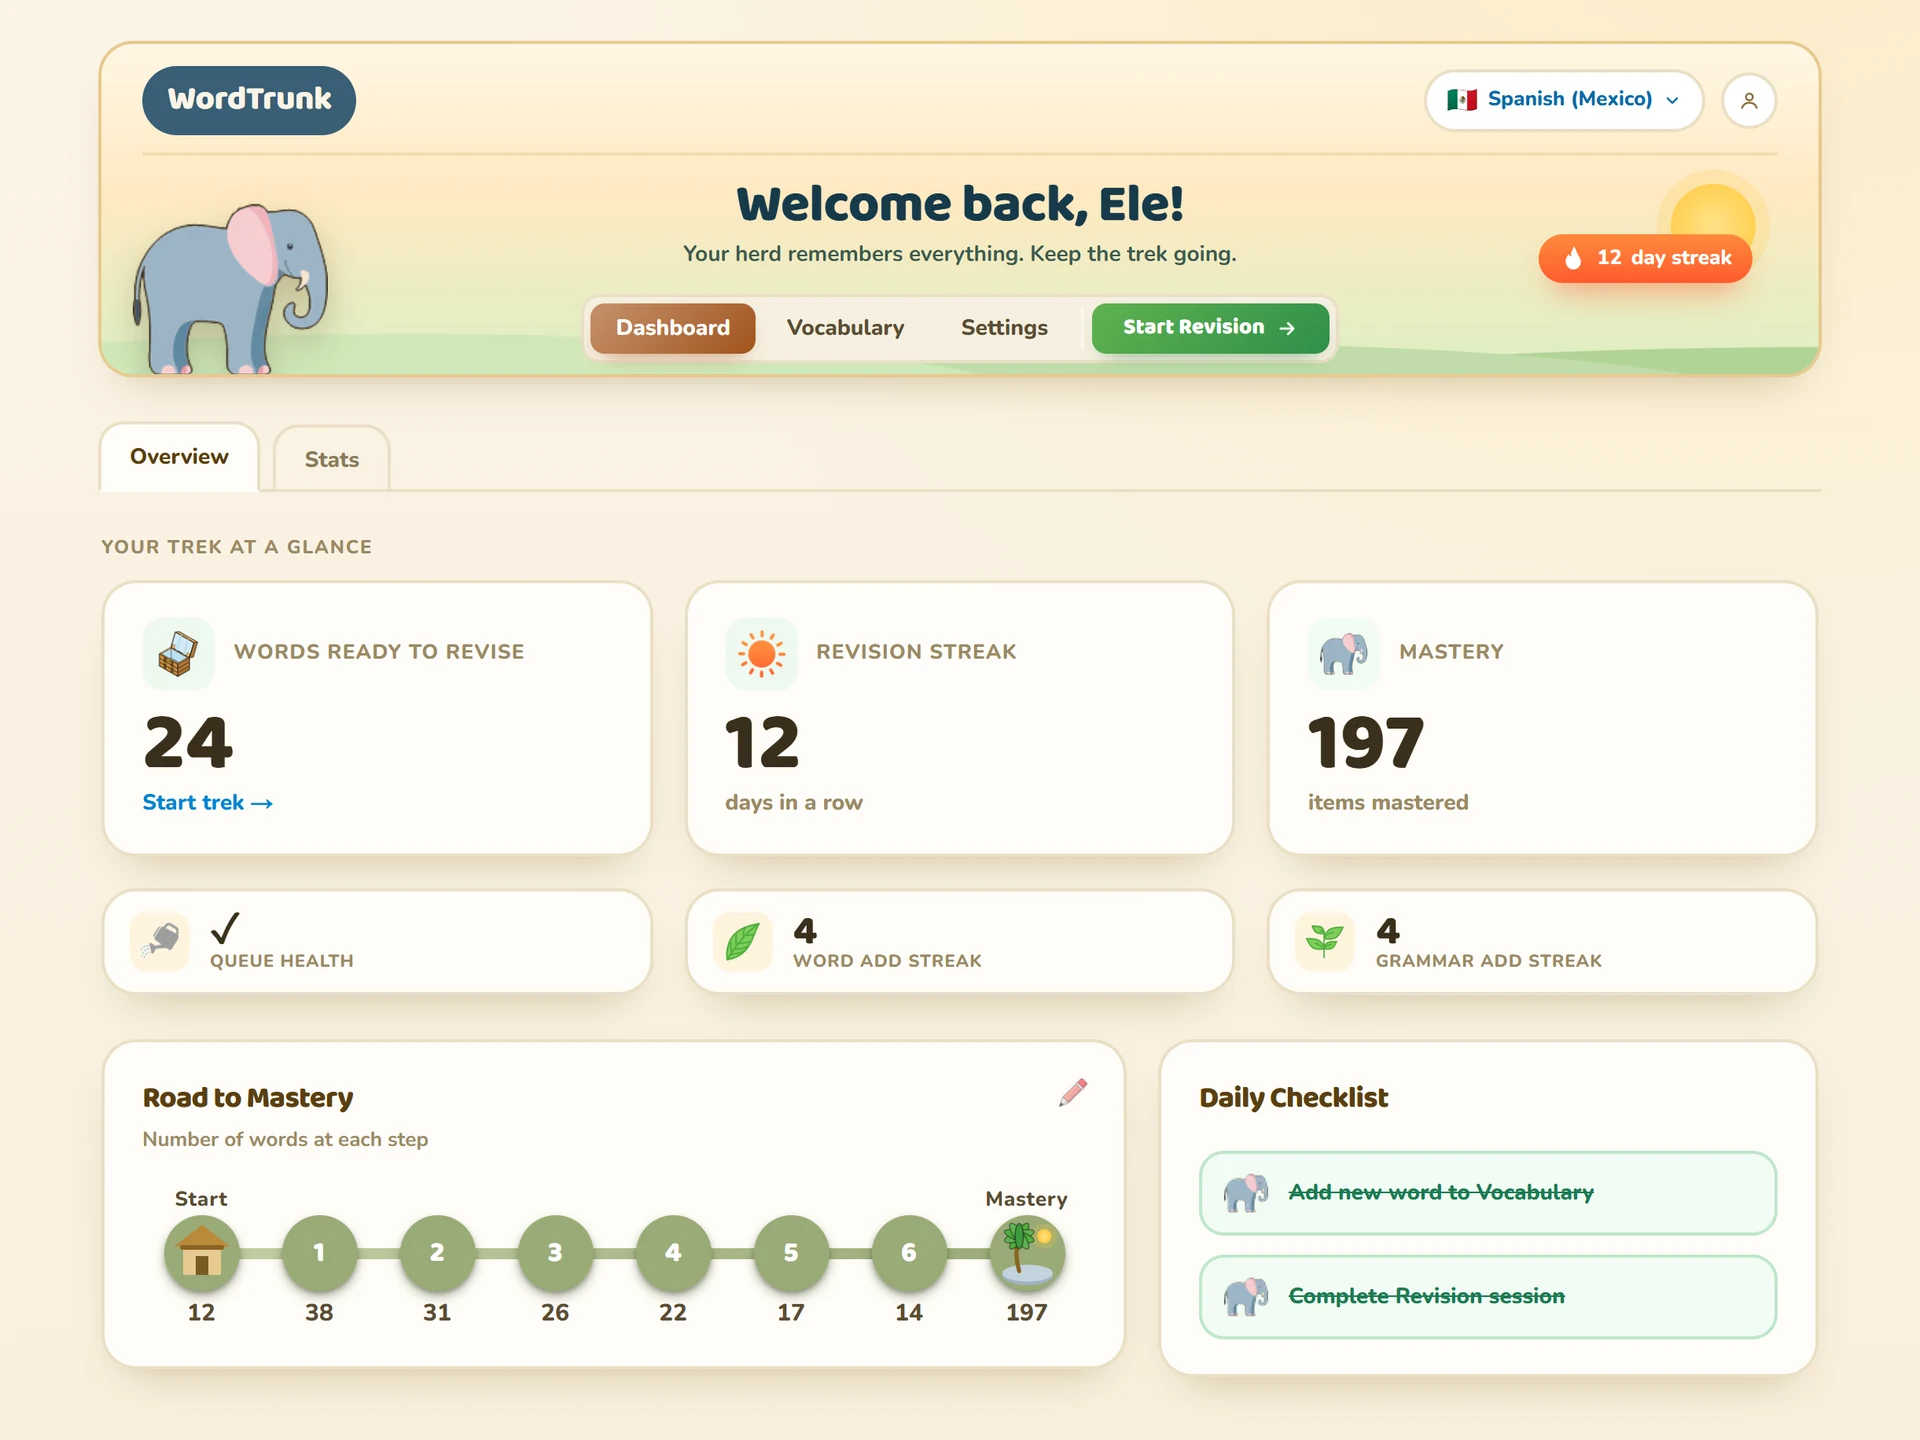1920x1440 pixels.
Task: Click the 'Number of words at each step' subtitle
Action: click(x=285, y=1140)
